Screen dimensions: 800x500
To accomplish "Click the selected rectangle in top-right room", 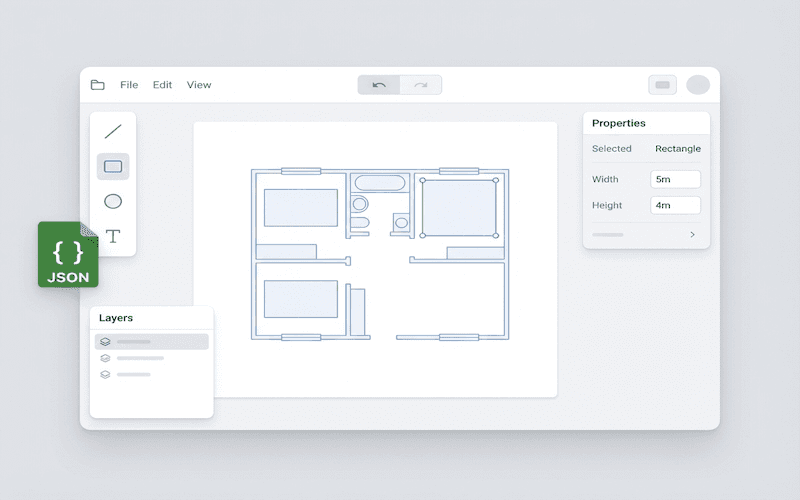I will point(459,208).
